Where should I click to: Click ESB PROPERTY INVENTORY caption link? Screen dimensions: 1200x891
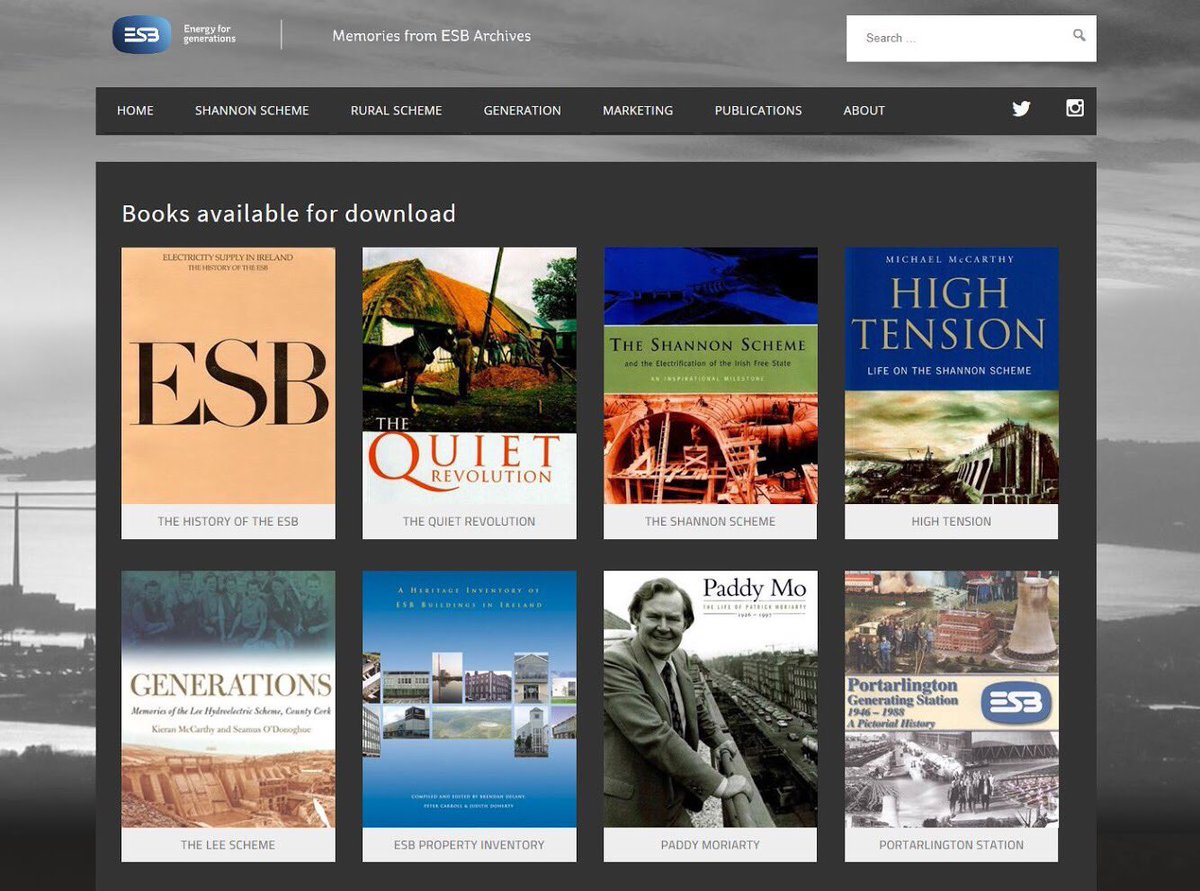[x=469, y=845]
